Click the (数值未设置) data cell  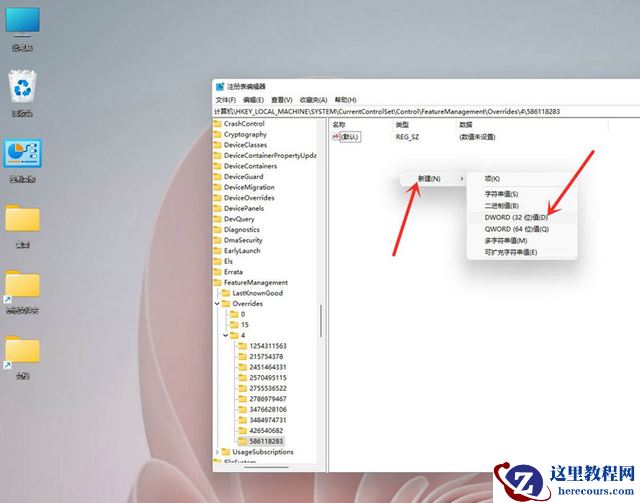(477, 137)
